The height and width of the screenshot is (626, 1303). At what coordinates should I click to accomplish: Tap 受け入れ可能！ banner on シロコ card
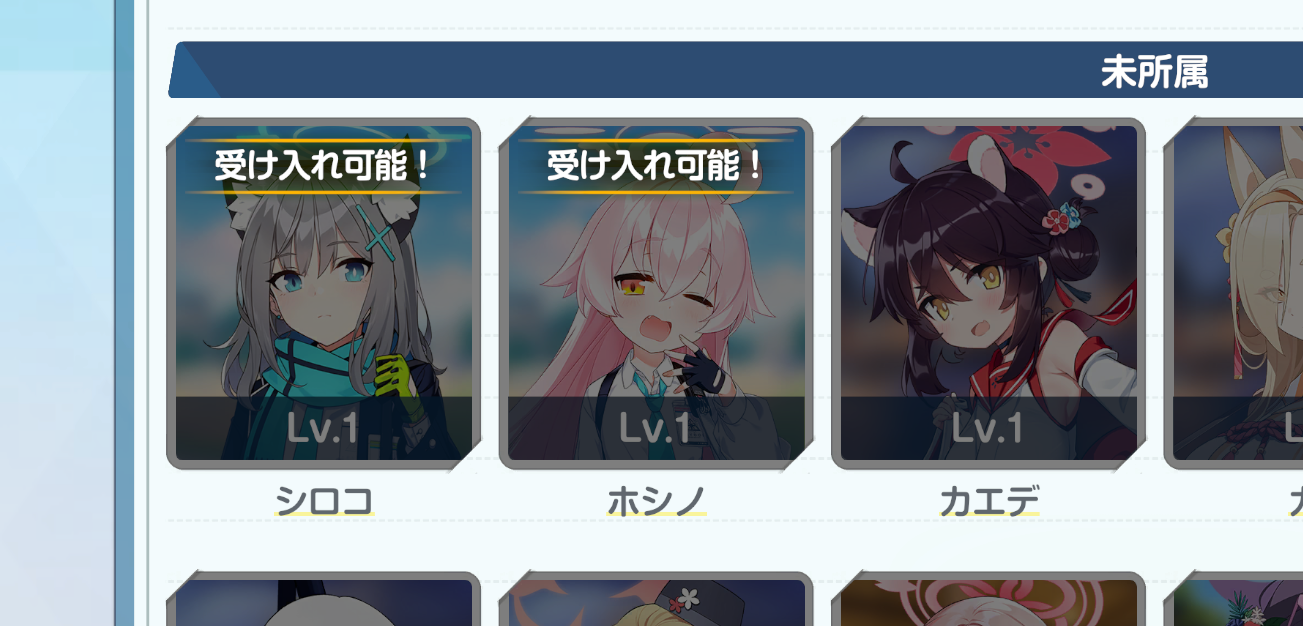[323, 166]
